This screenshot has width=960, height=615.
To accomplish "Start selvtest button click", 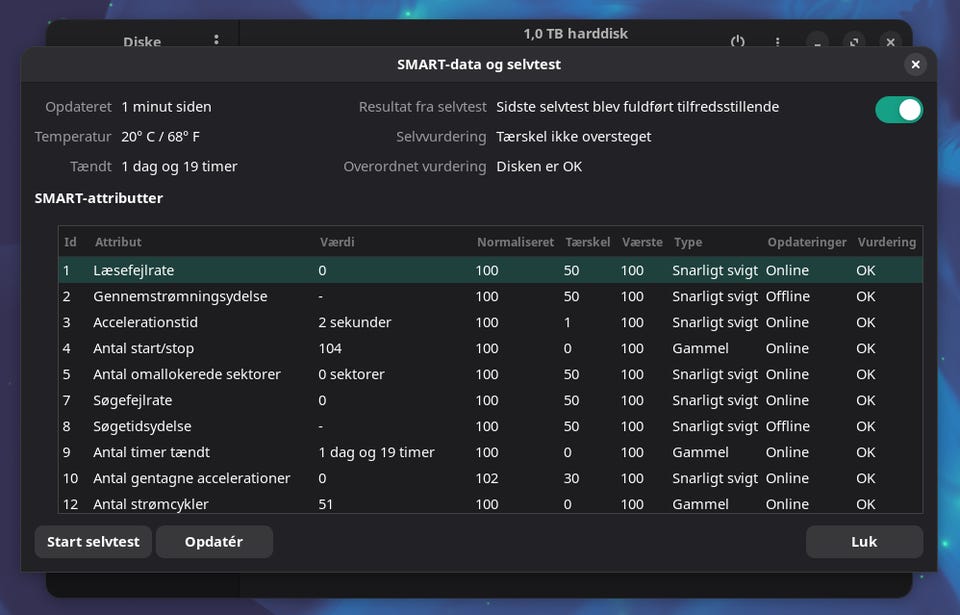I will pyautogui.click(x=94, y=542).
